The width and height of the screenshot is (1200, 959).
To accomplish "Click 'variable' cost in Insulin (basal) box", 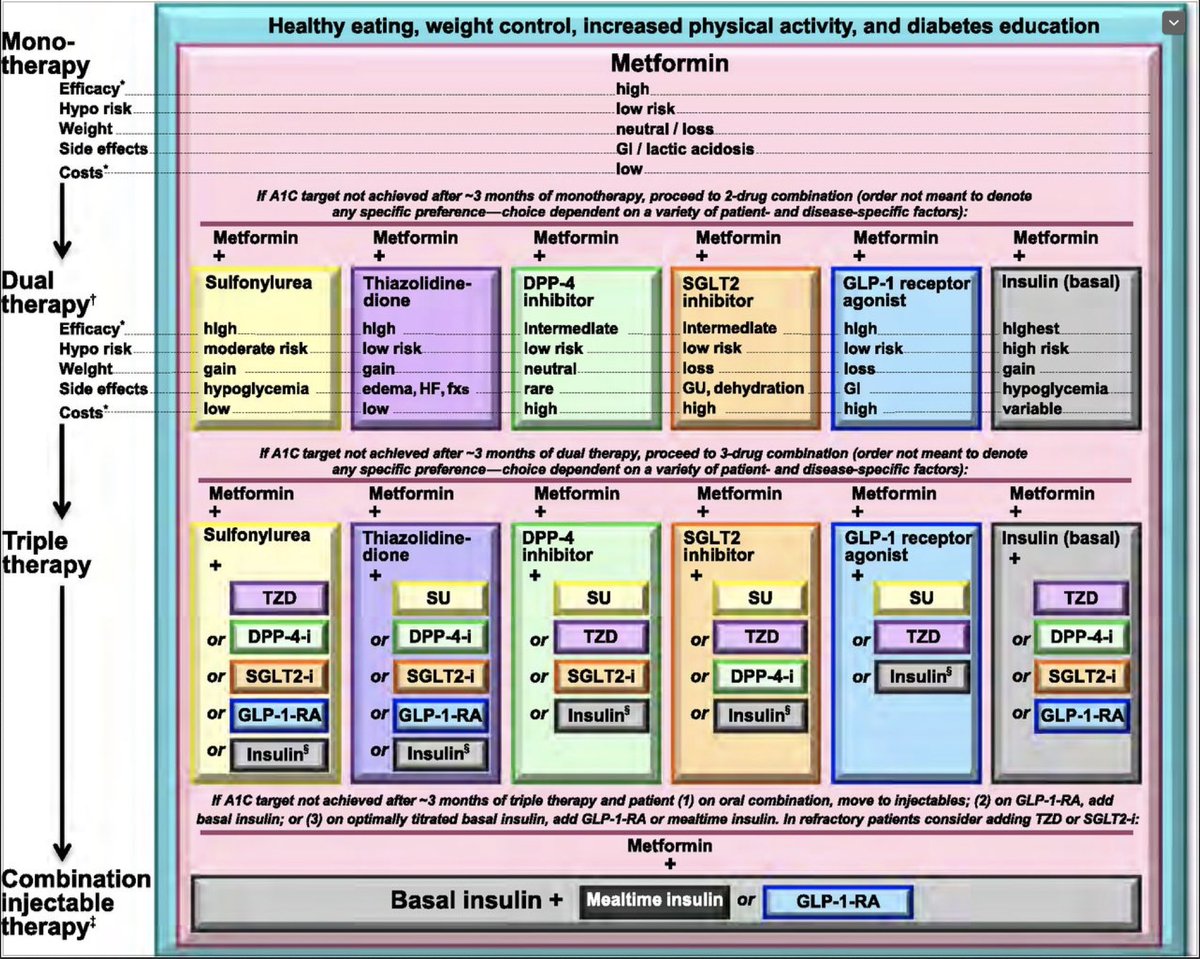I will [x=1033, y=409].
